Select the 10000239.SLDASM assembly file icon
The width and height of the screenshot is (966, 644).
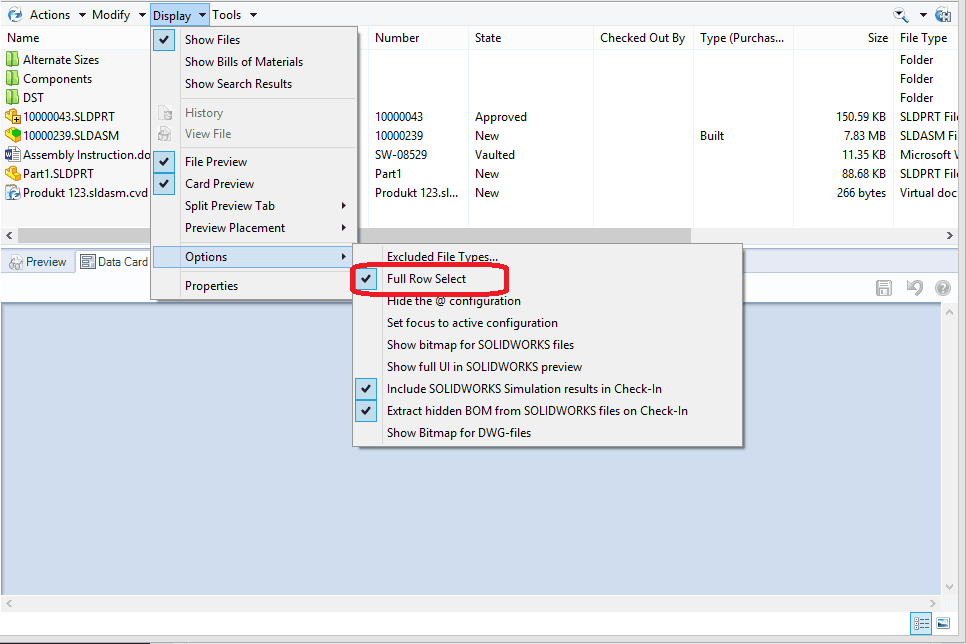(x=13, y=136)
